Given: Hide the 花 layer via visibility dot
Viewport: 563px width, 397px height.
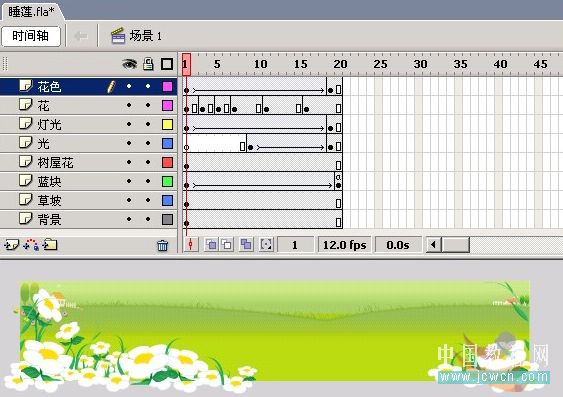Looking at the screenshot, I should pos(129,105).
